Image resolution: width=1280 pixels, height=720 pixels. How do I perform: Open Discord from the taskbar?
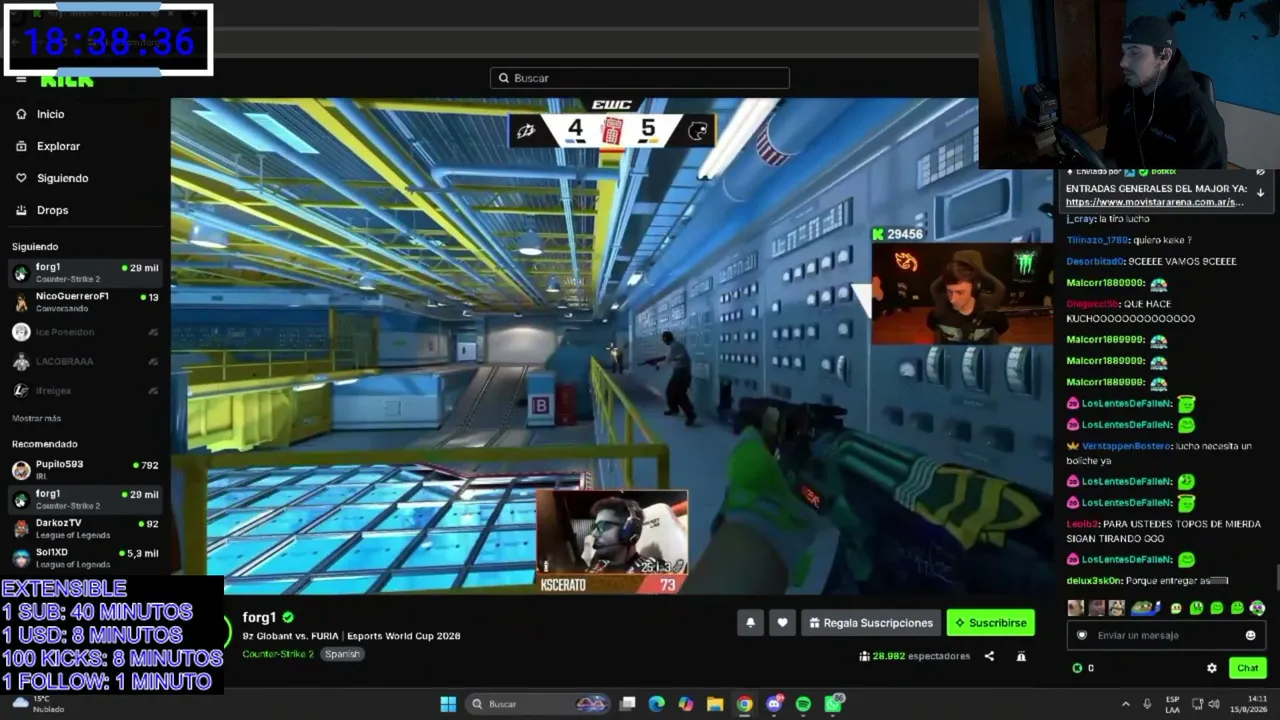pyautogui.click(x=774, y=704)
